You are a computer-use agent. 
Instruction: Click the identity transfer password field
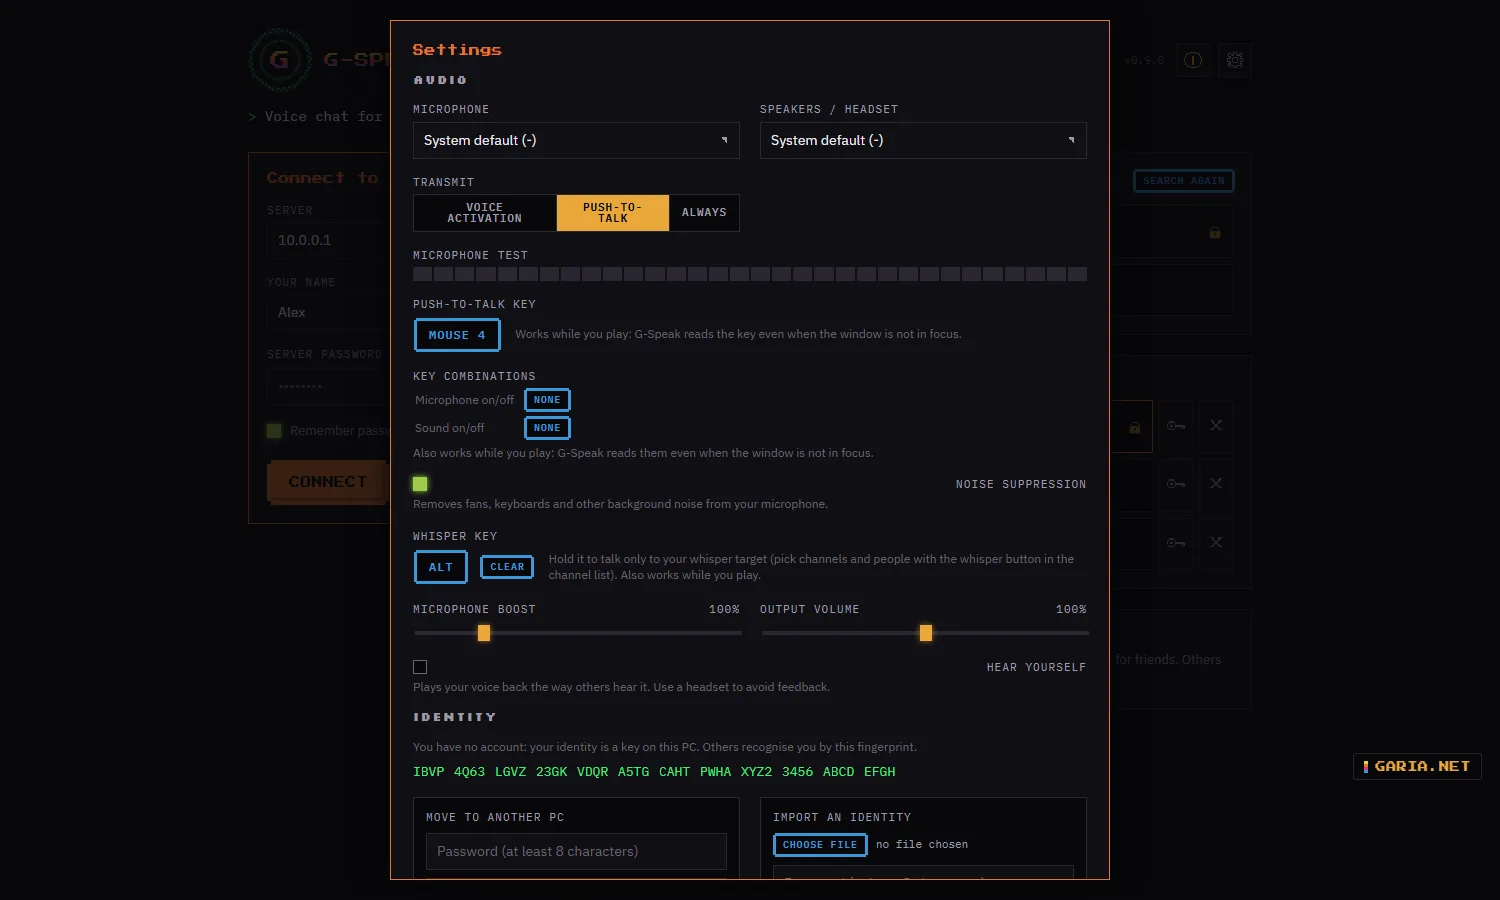(x=576, y=852)
